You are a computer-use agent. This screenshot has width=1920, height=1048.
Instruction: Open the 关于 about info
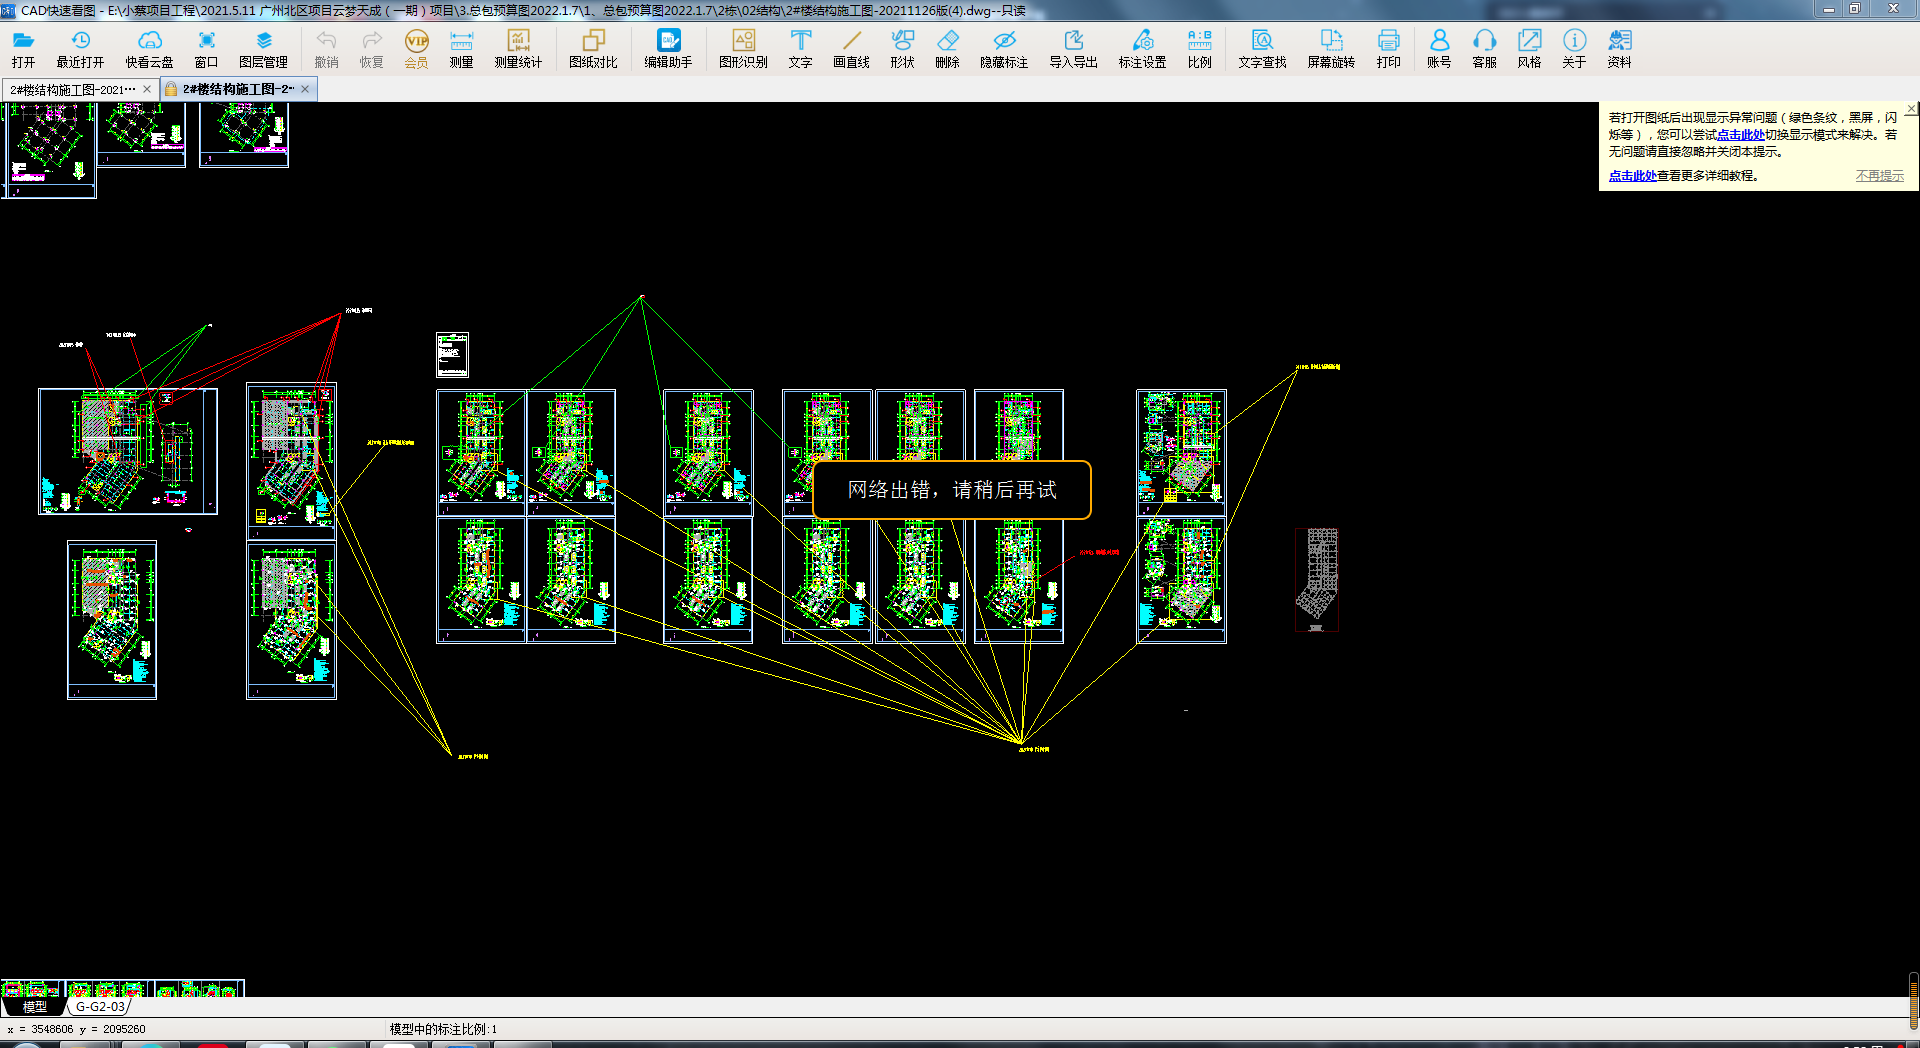[x=1574, y=48]
